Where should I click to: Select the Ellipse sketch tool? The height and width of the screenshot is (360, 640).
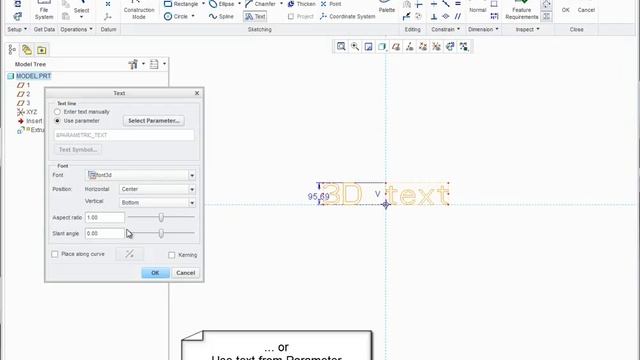coord(222,4)
